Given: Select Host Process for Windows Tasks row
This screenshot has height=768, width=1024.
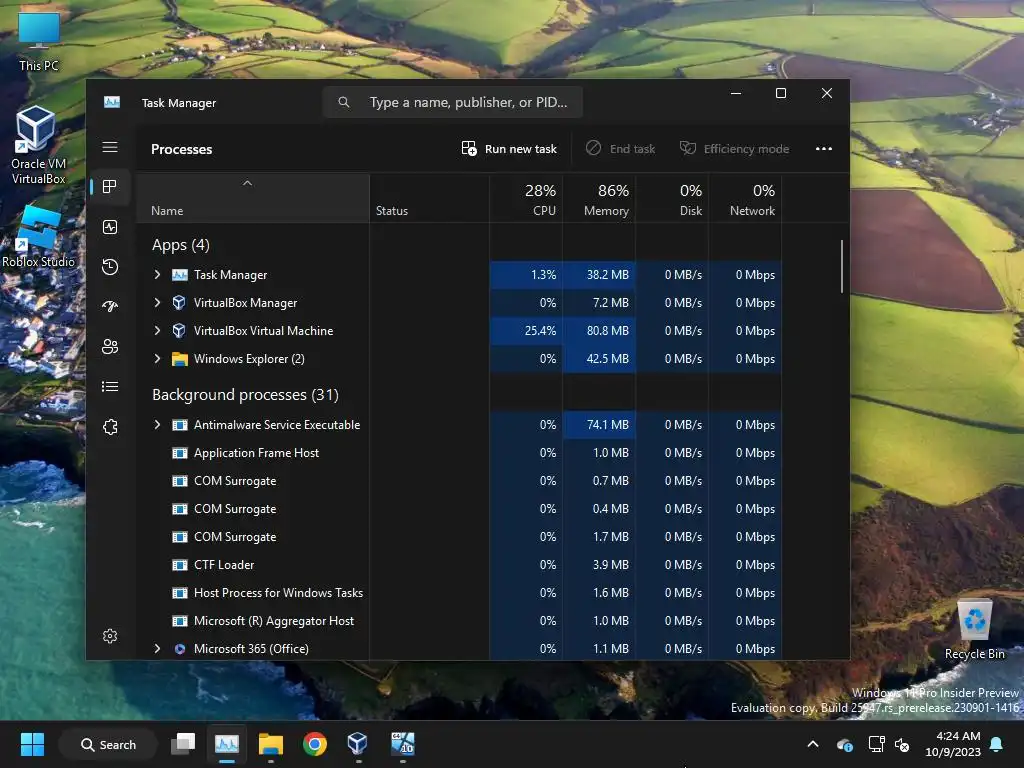Looking at the screenshot, I should point(459,593).
